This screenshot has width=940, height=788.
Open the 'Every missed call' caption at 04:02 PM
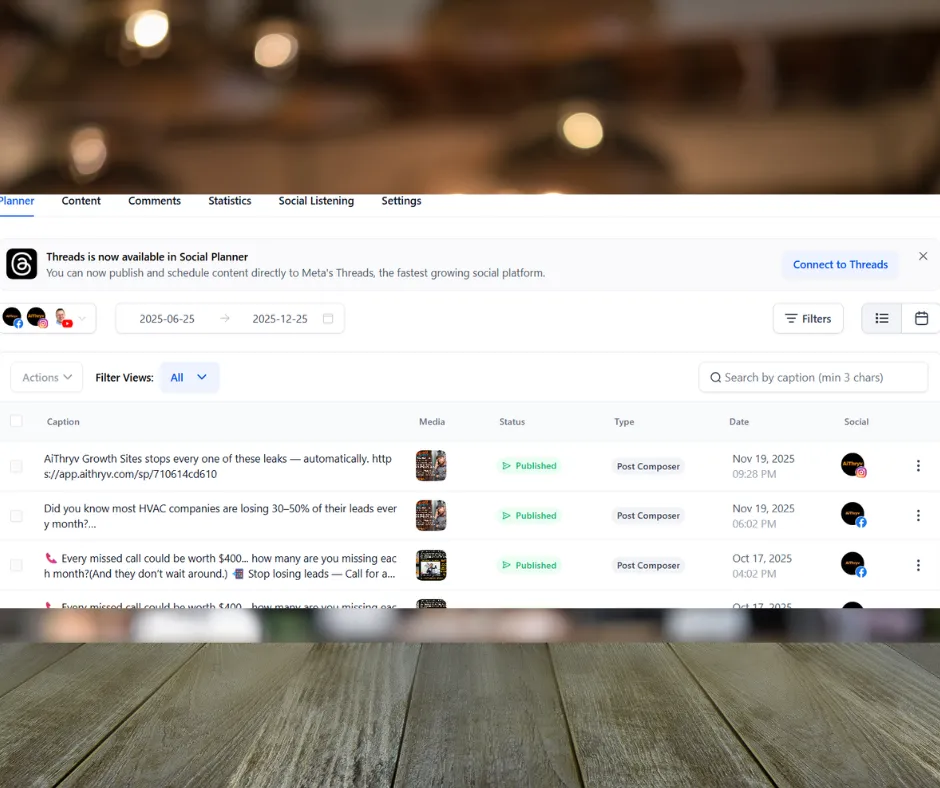point(220,566)
